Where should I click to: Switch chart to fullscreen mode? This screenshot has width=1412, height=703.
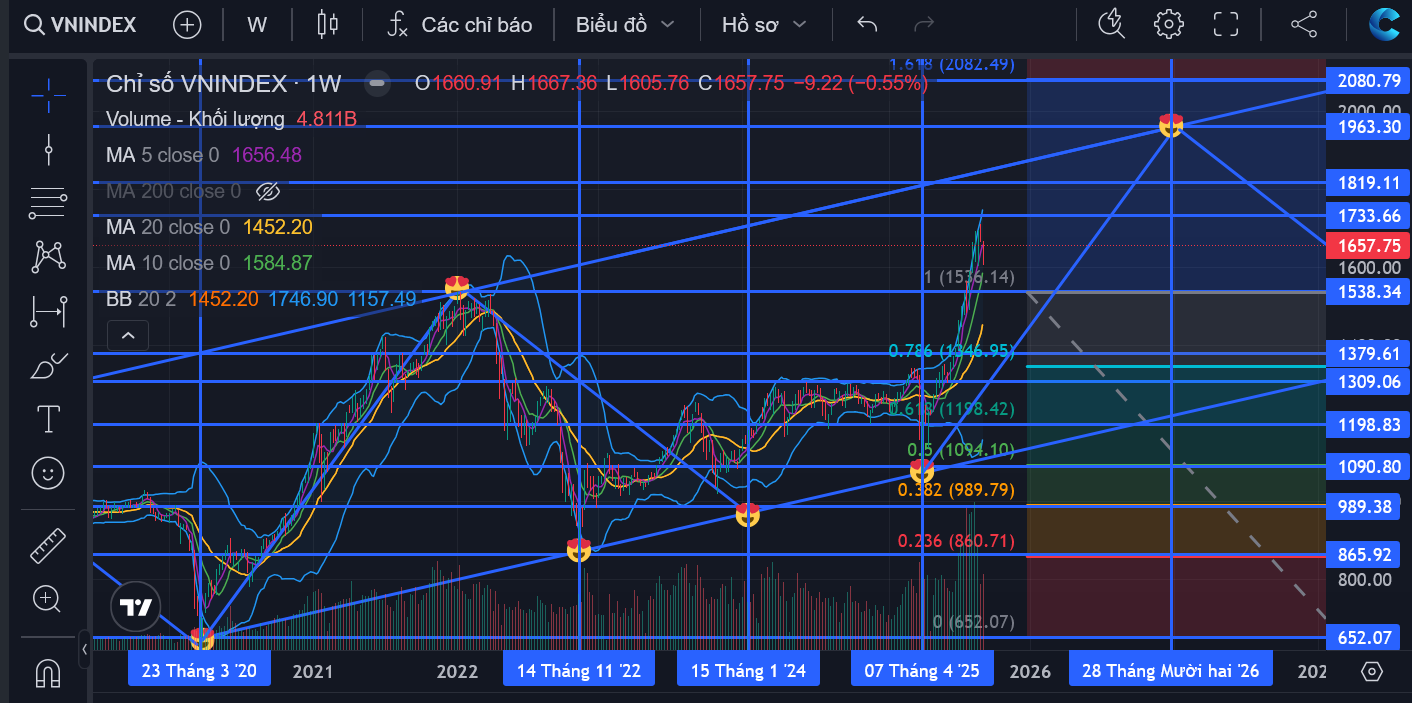[1225, 25]
